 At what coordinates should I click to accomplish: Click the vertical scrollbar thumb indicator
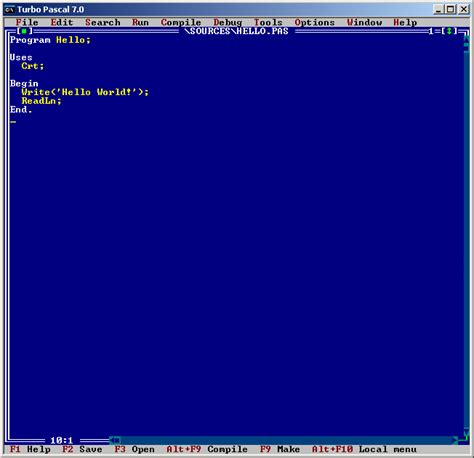[466, 49]
